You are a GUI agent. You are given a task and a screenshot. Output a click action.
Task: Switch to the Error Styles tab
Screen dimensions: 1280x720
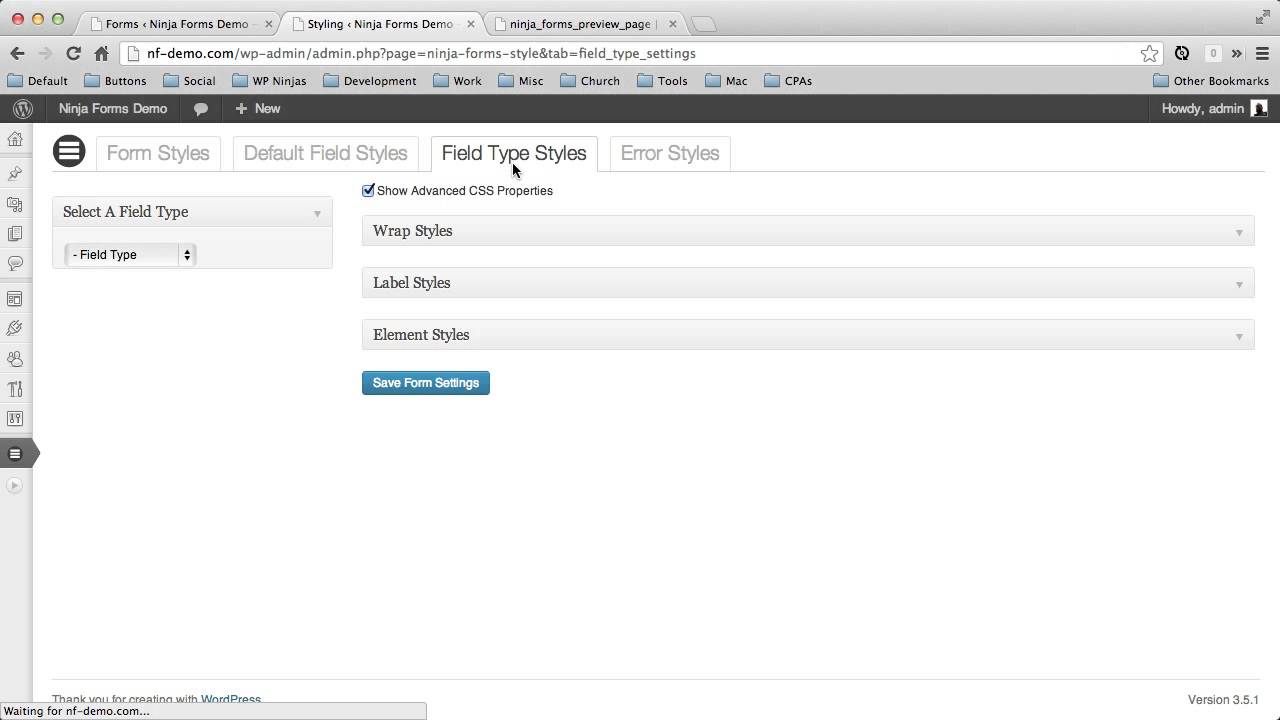(670, 153)
